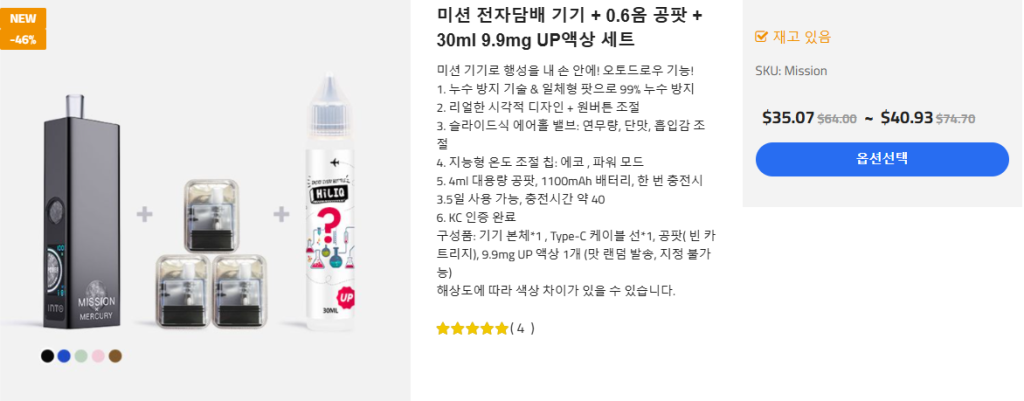Click the 재고 있음 checkmark icon
Viewport: 1024px width, 401px height.
[x=761, y=37]
